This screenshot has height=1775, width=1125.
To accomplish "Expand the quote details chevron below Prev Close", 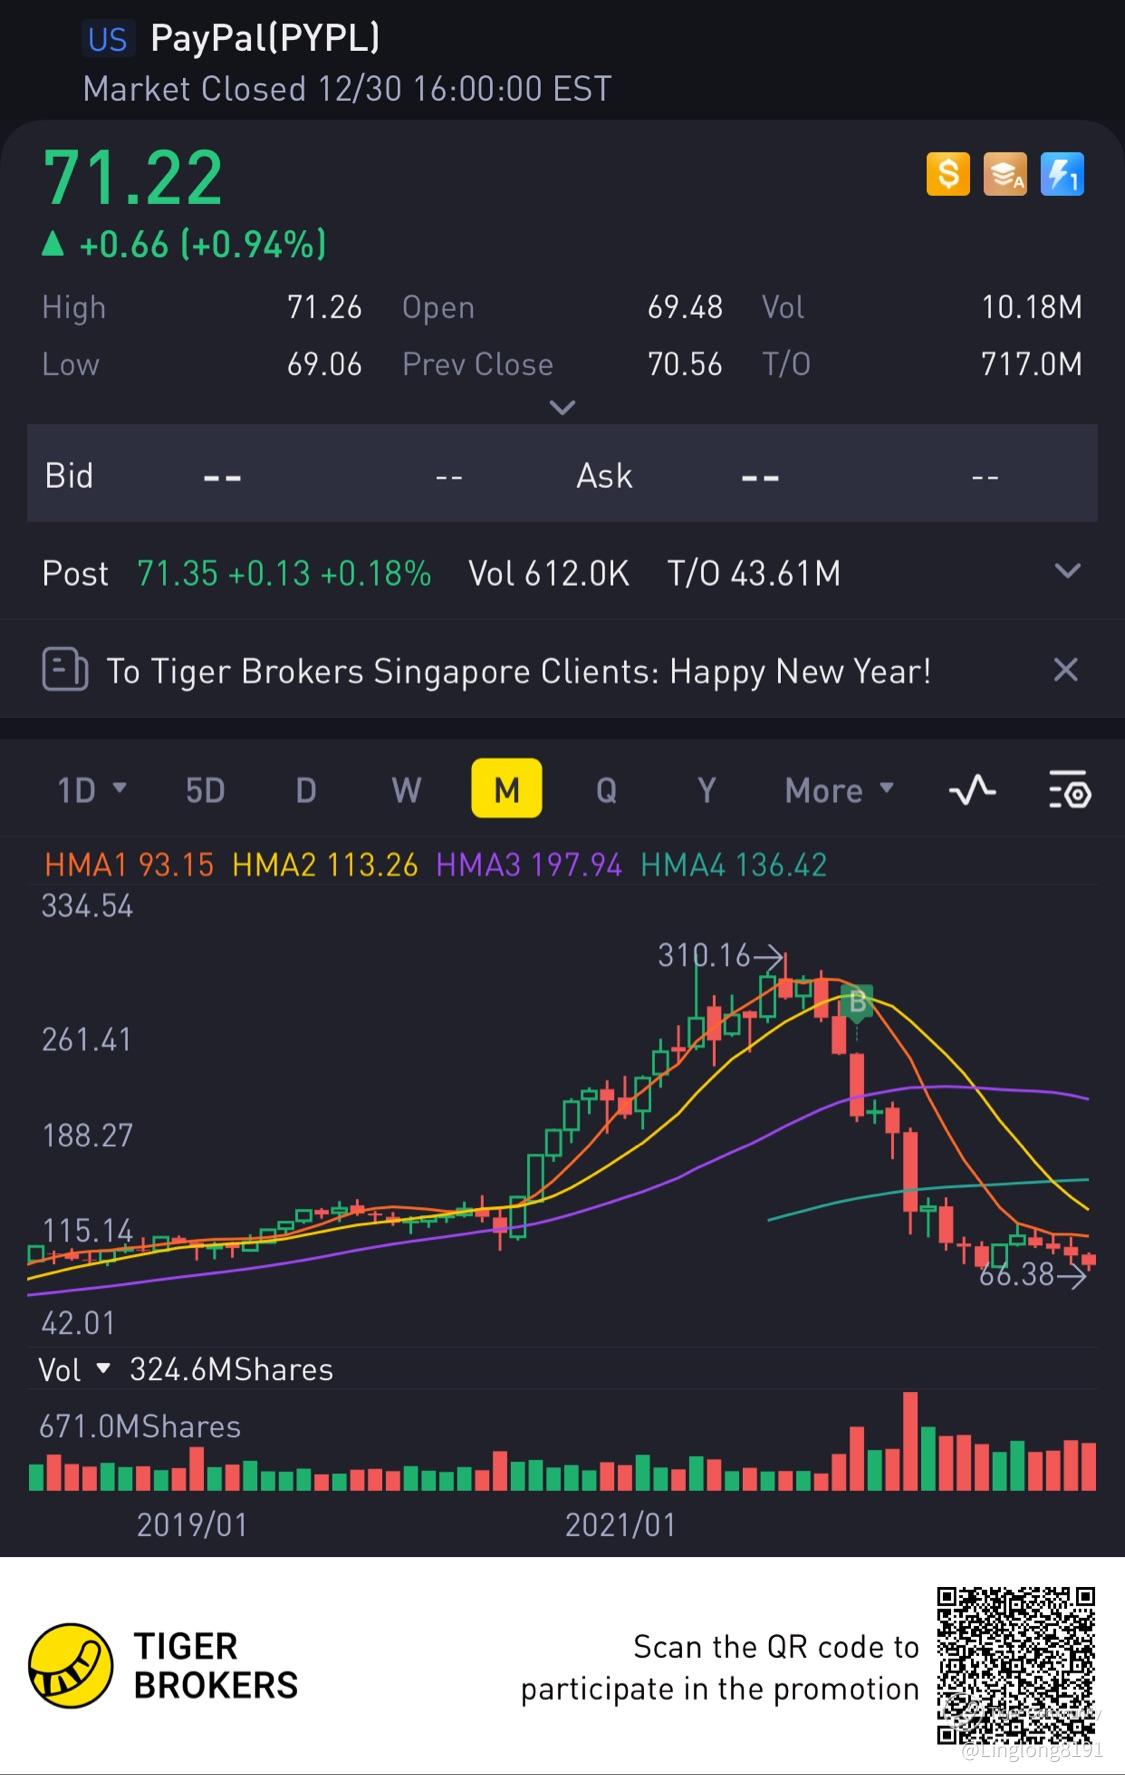I will pos(563,407).
